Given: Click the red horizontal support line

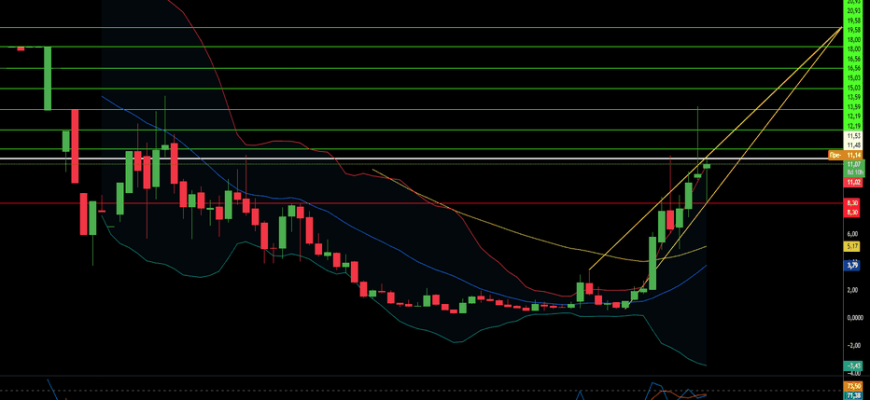Looking at the screenshot, I should (x=400, y=203).
